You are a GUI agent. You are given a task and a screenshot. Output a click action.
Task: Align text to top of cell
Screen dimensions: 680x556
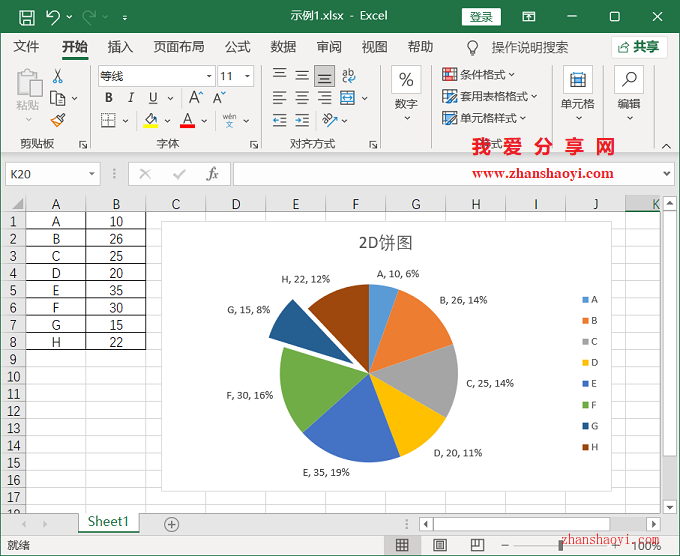tap(280, 75)
